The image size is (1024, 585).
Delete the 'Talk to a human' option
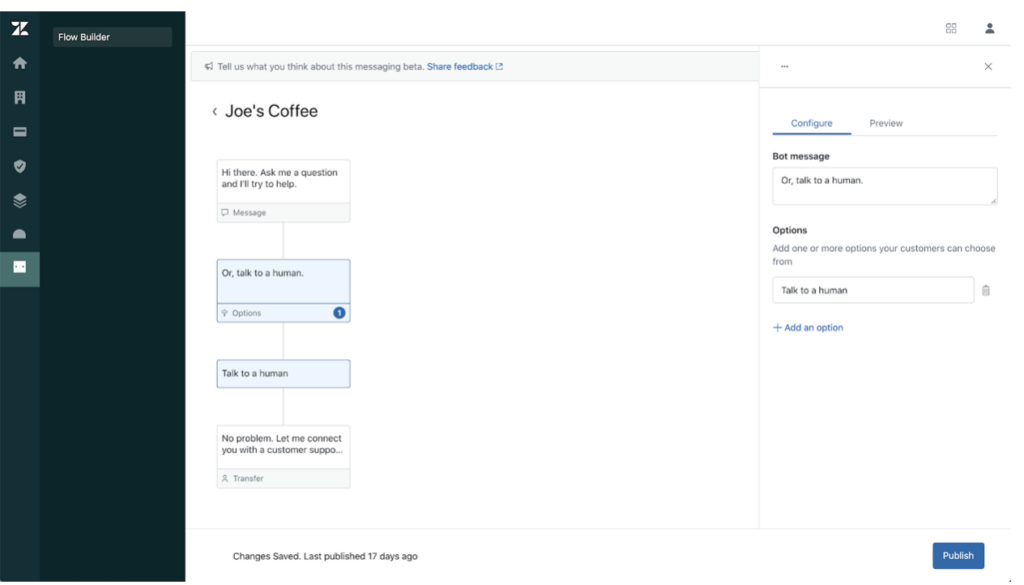point(986,291)
